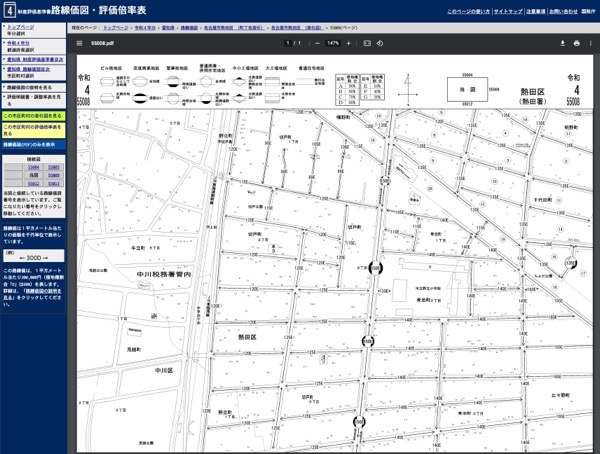The height and width of the screenshot is (454, 600).
Task: Download the PDF using the download icon
Action: coord(562,43)
